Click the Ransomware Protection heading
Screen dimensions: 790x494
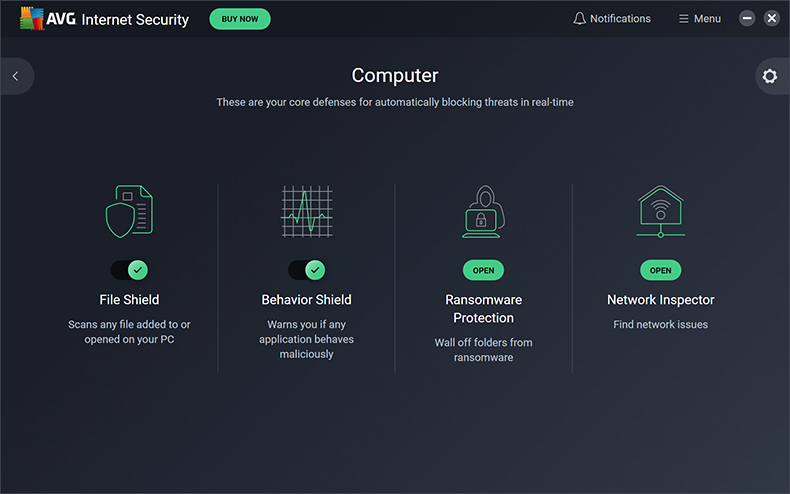coord(483,308)
